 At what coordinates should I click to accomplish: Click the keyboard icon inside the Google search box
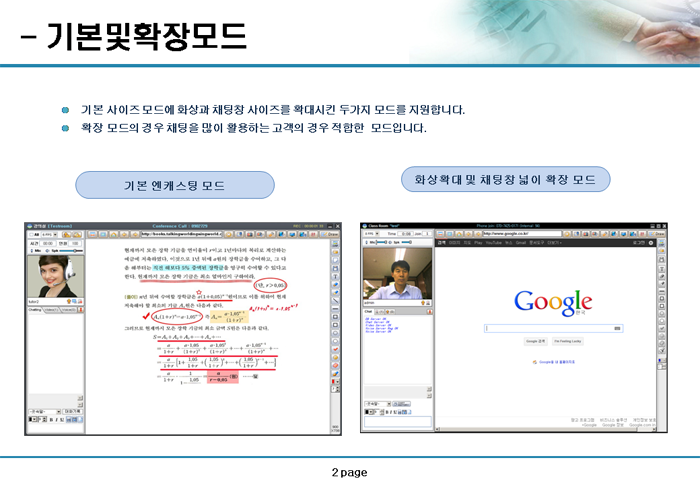(x=617, y=328)
